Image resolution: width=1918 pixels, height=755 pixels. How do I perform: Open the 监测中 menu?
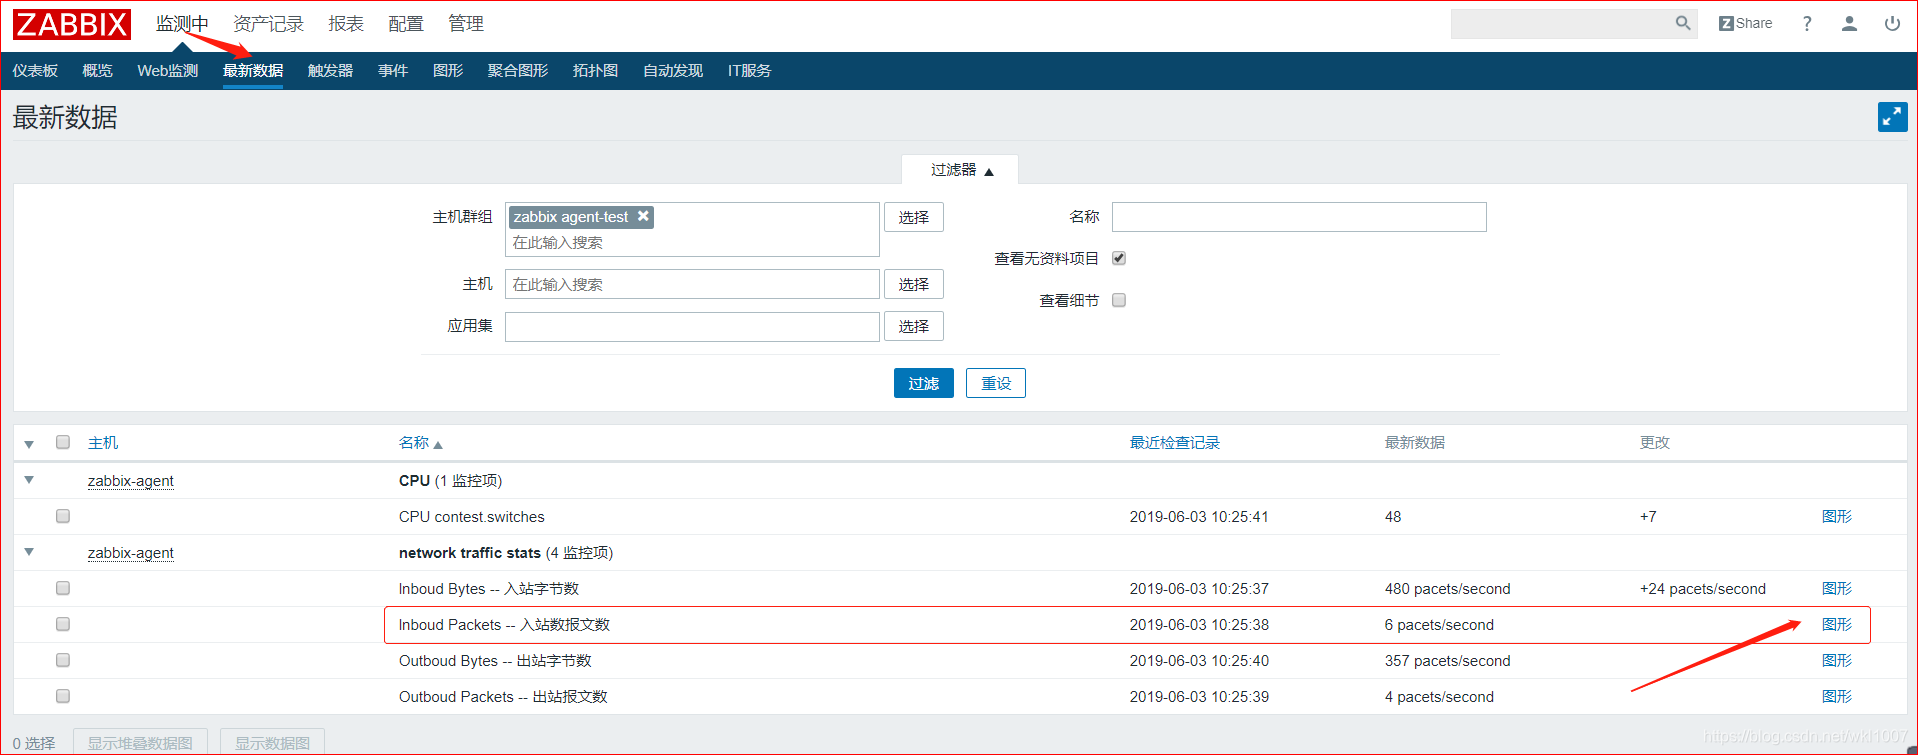click(x=182, y=24)
